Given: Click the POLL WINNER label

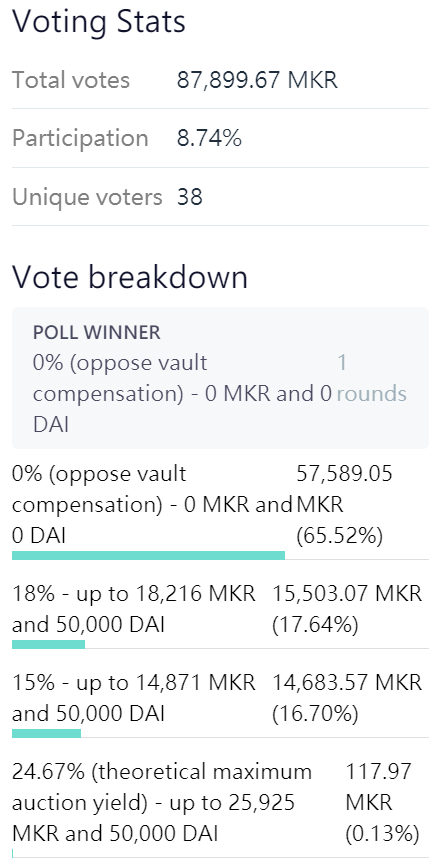Looking at the screenshot, I should pyautogui.click(x=97, y=332).
